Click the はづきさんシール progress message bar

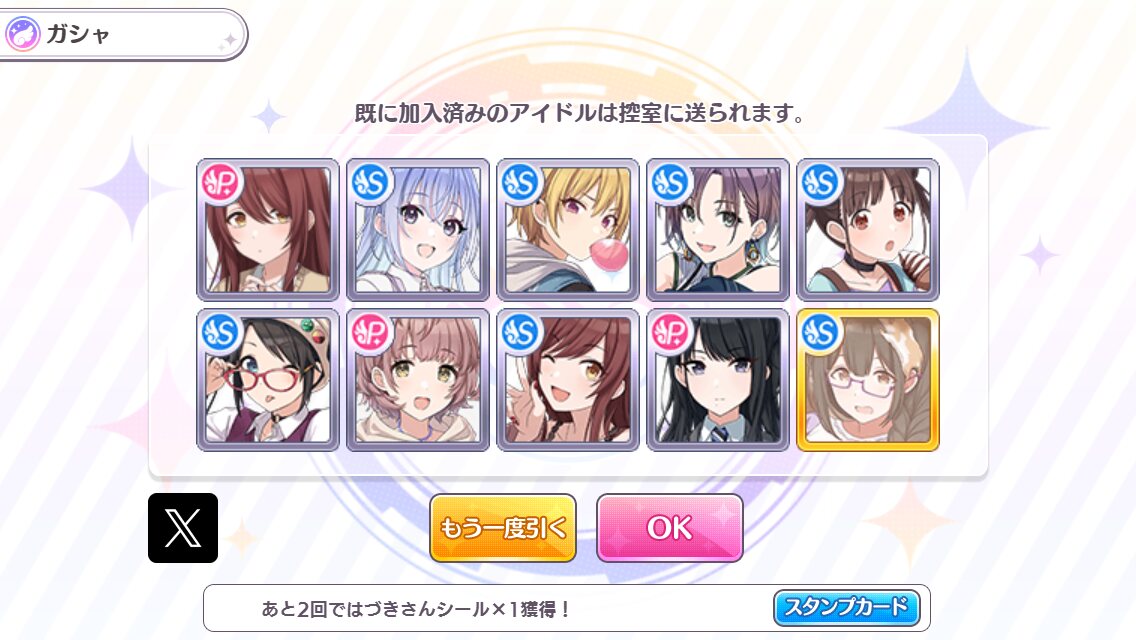567,608
